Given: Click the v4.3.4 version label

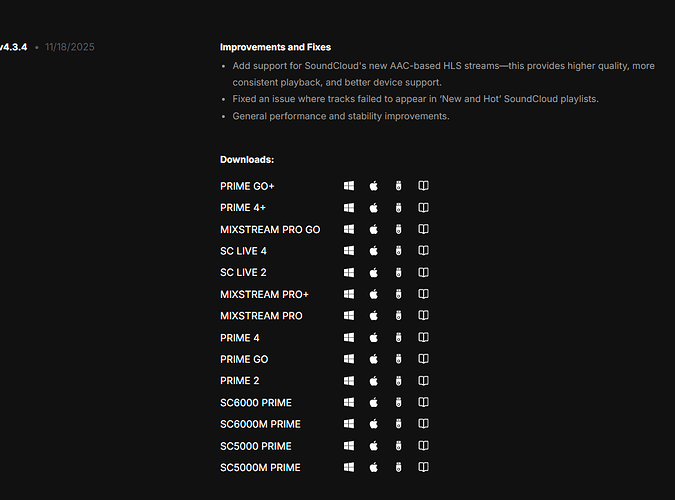Looking at the screenshot, I should tap(13, 47).
